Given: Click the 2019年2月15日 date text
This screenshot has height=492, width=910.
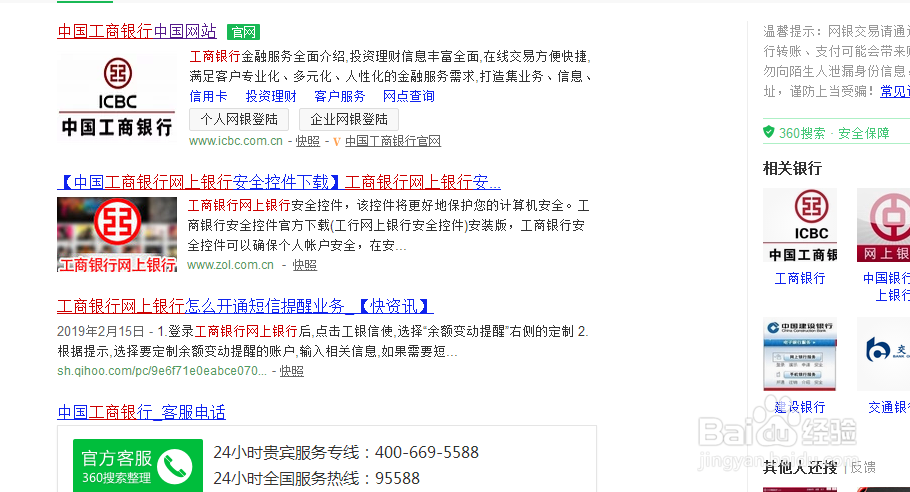Looking at the screenshot, I should click(x=100, y=331).
